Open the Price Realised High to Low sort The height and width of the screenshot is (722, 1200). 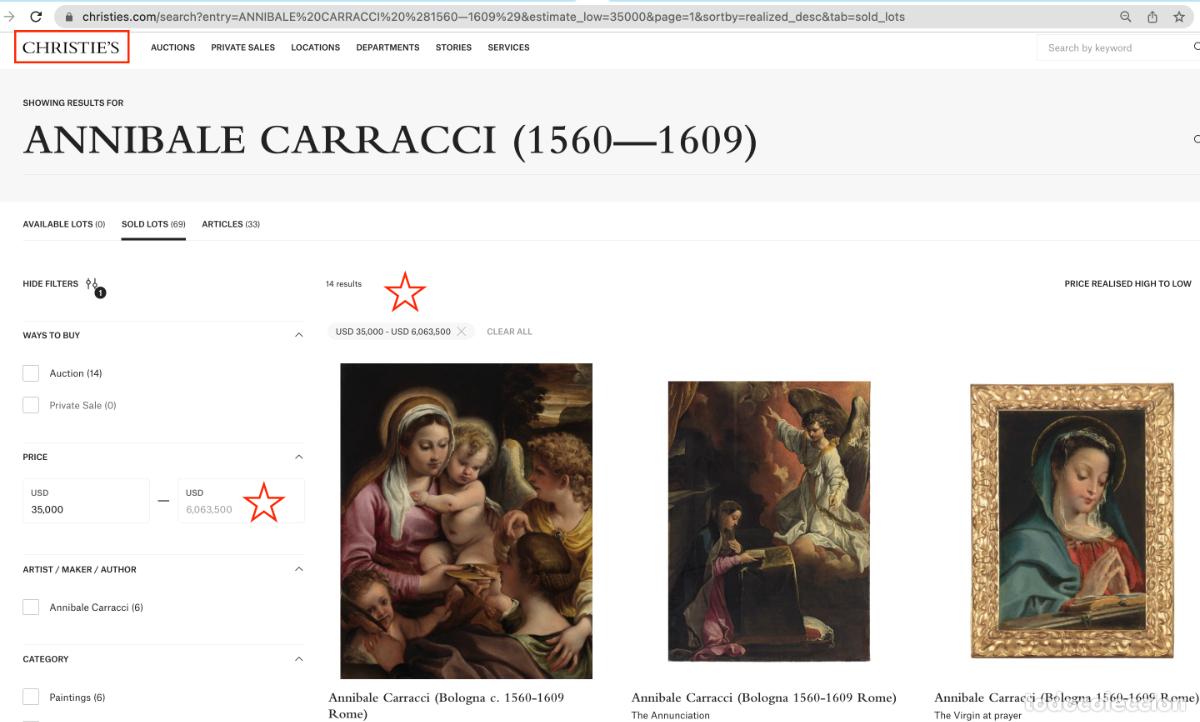click(1128, 284)
